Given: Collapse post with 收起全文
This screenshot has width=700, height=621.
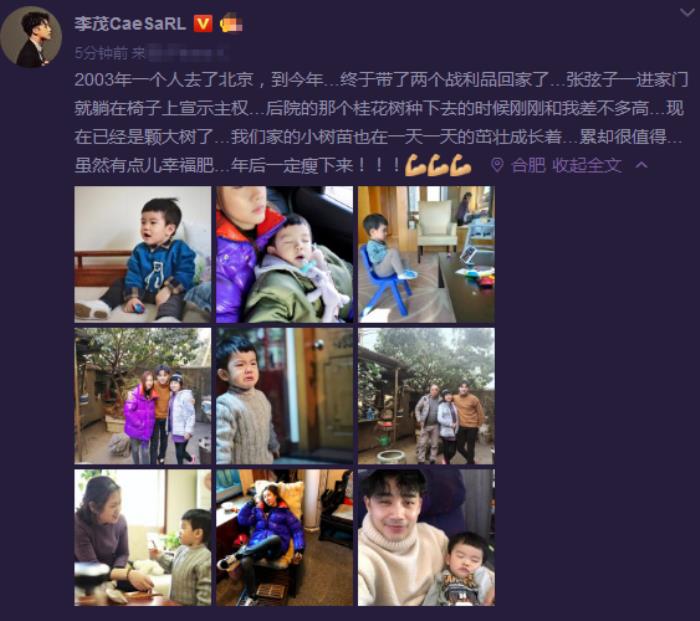Looking at the screenshot, I should [x=587, y=165].
